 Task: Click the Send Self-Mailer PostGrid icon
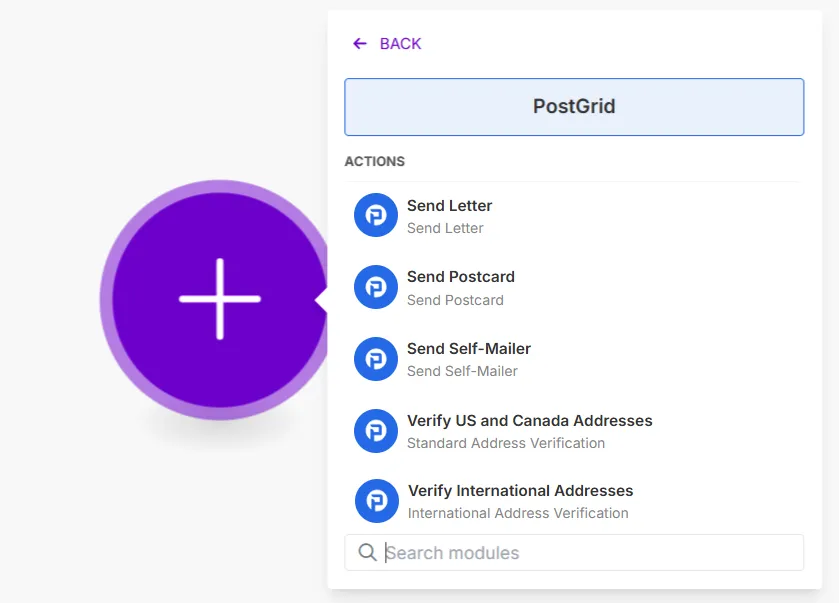coord(375,359)
